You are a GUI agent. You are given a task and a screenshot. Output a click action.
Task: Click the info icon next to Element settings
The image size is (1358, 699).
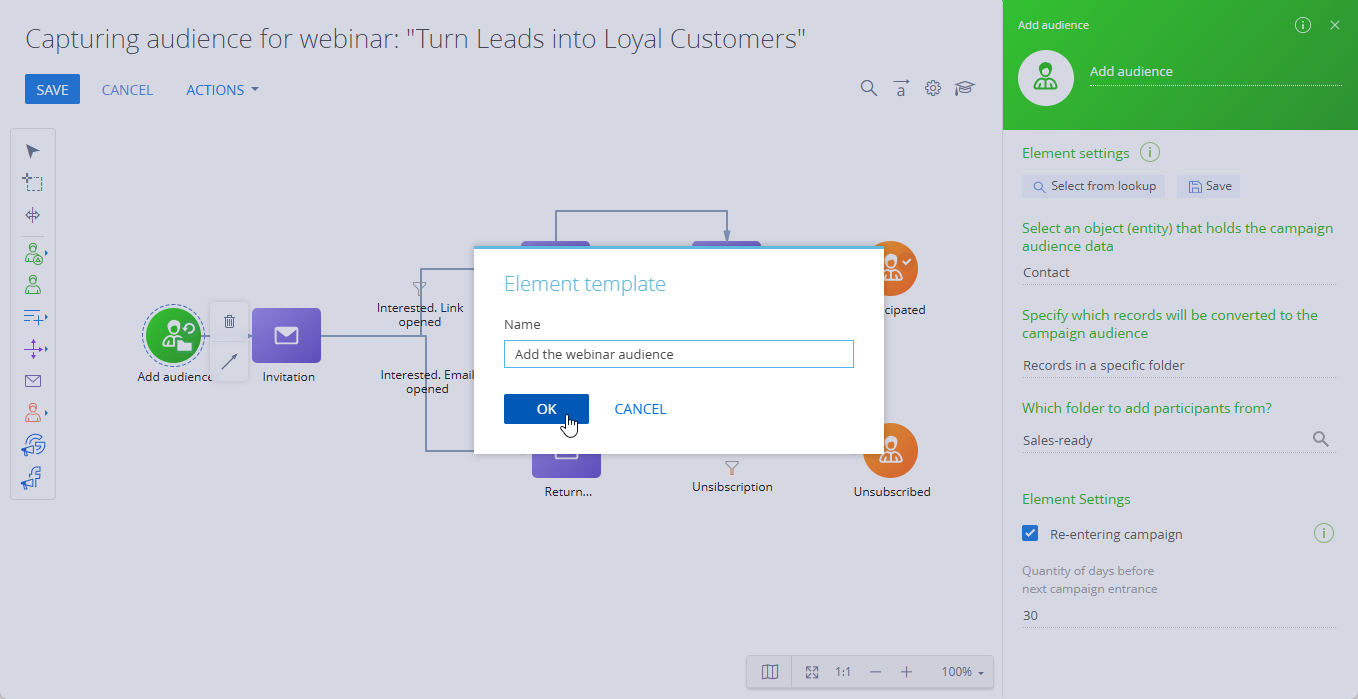click(x=1150, y=153)
